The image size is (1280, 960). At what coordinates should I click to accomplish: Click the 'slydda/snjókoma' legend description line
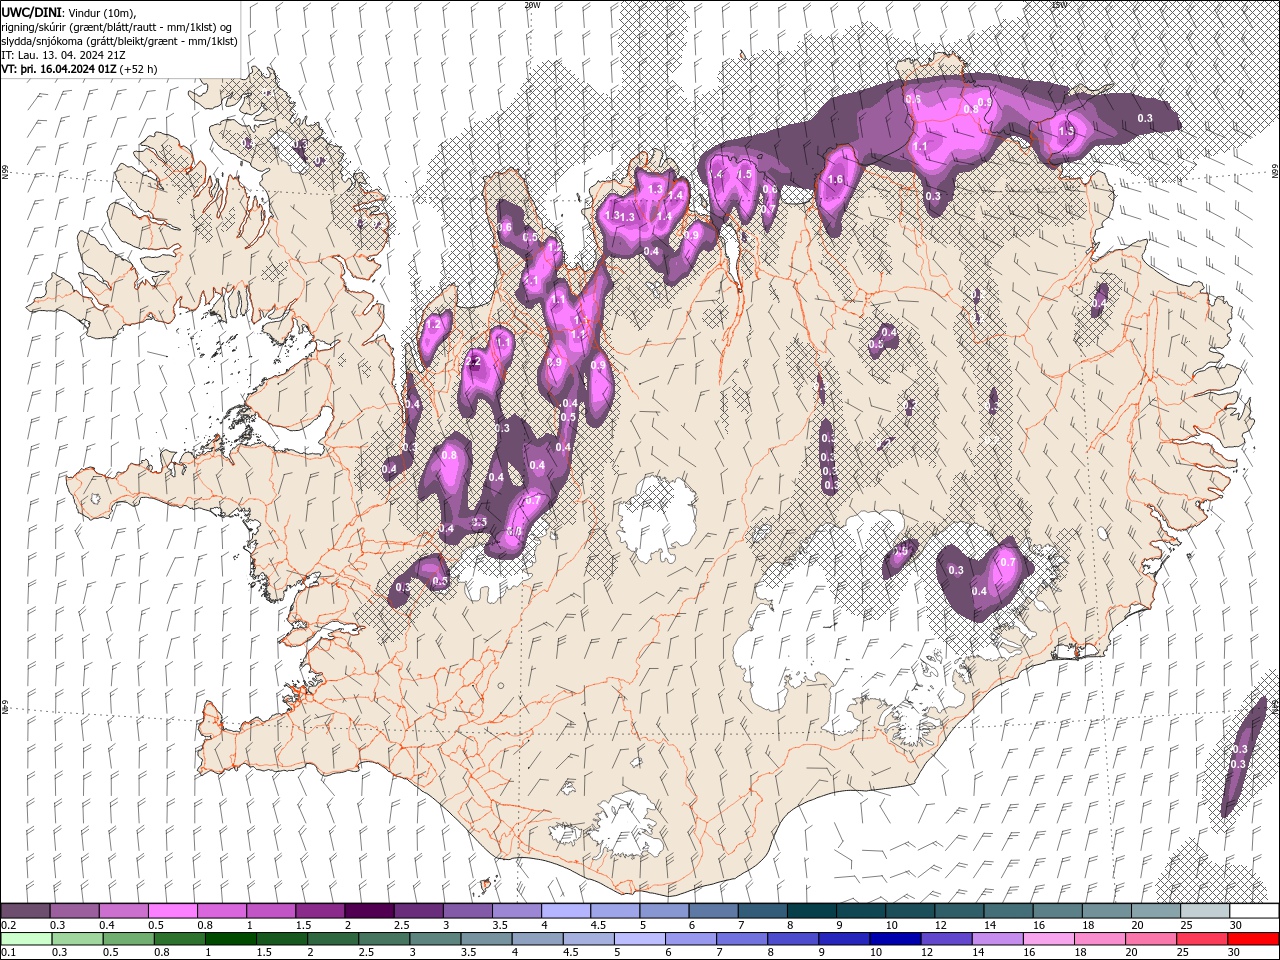click(x=117, y=41)
